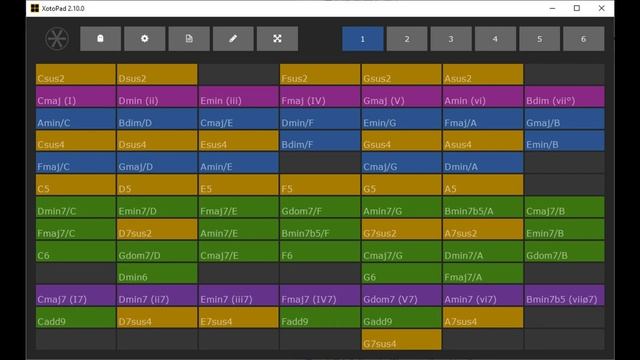Trigger the Asus2 chord pad
Screen dimensions: 640x360
483,74
